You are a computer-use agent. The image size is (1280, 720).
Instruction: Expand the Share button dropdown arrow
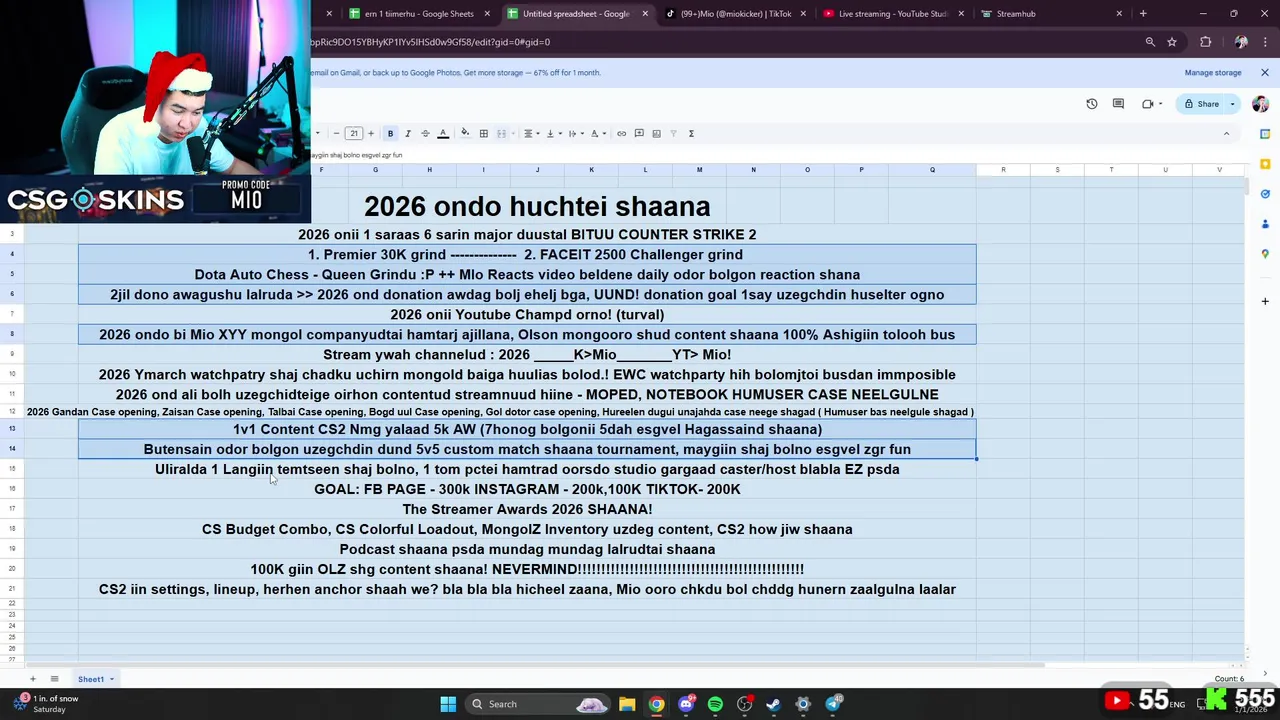(1232, 104)
